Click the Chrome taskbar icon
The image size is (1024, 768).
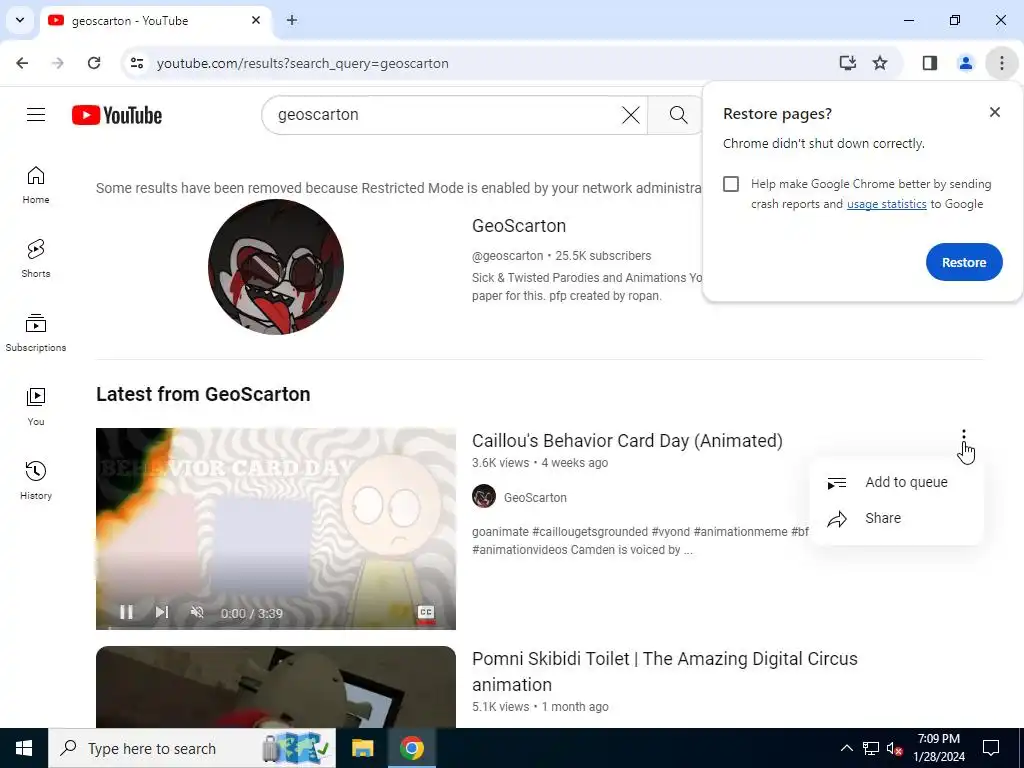point(411,748)
